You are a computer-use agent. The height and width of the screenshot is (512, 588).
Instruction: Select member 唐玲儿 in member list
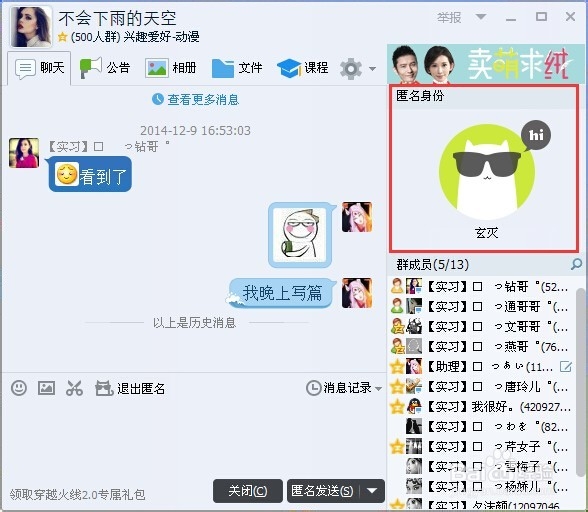coord(481,386)
